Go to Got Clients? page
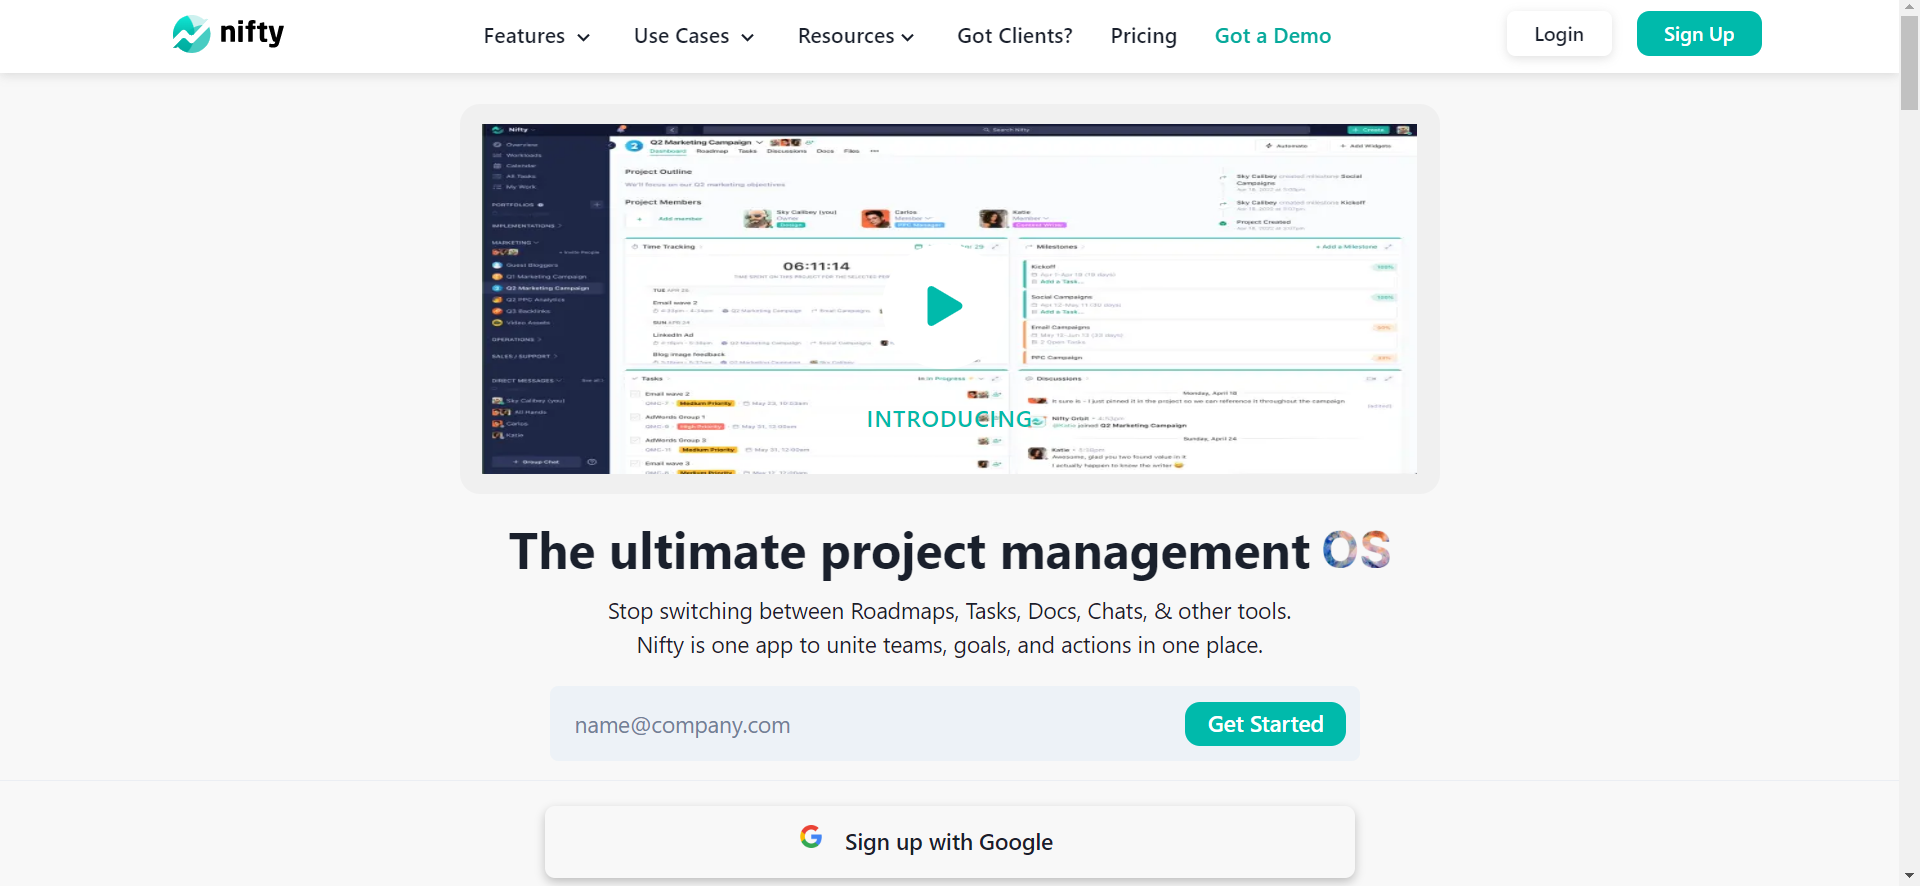The image size is (1920, 886). point(1015,36)
